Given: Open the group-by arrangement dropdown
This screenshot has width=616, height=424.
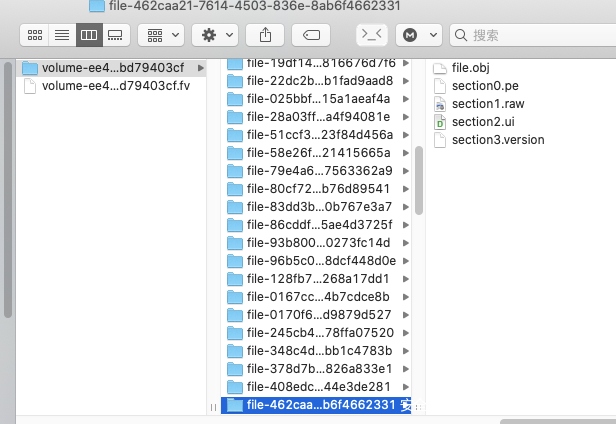Looking at the screenshot, I should point(164,35).
